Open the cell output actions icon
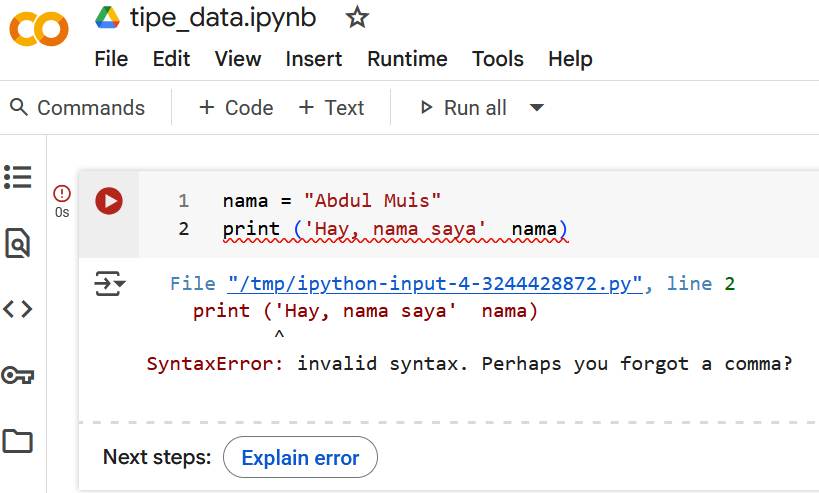 110,284
